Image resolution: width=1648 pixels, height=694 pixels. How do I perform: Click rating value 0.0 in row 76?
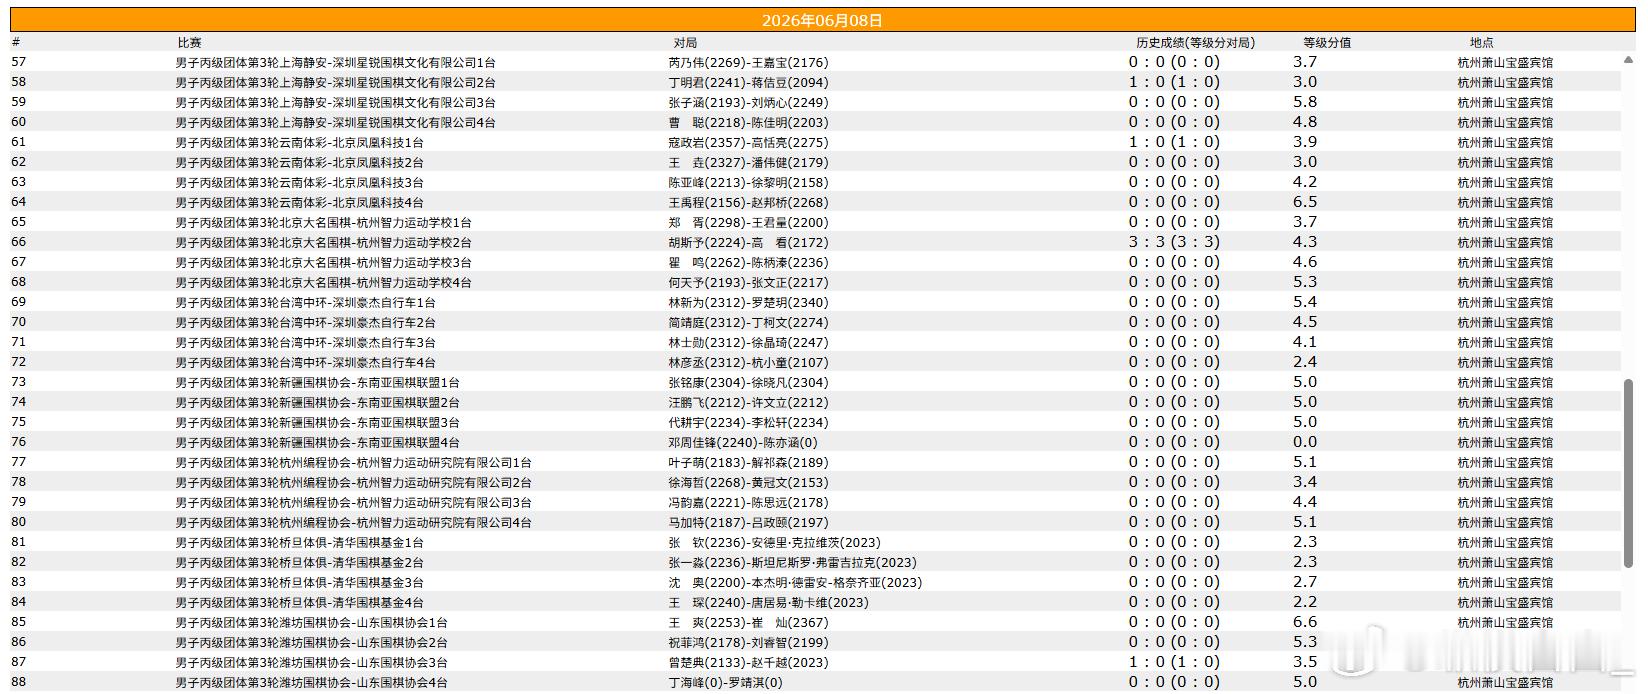pyautogui.click(x=1304, y=442)
